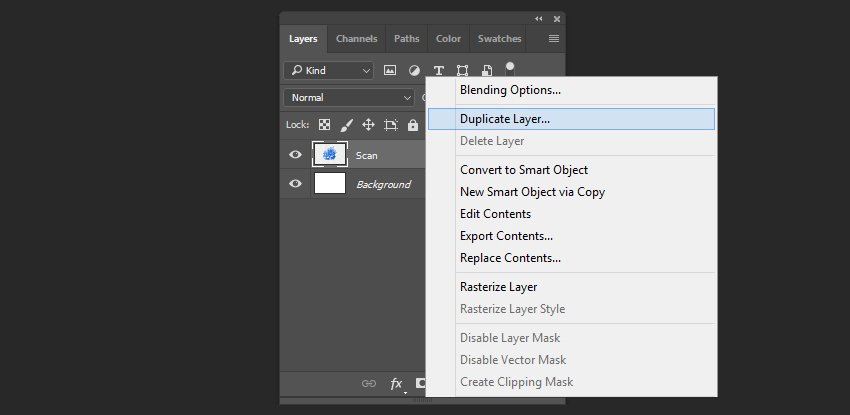Open the fx layer style menu

pyautogui.click(x=396, y=383)
